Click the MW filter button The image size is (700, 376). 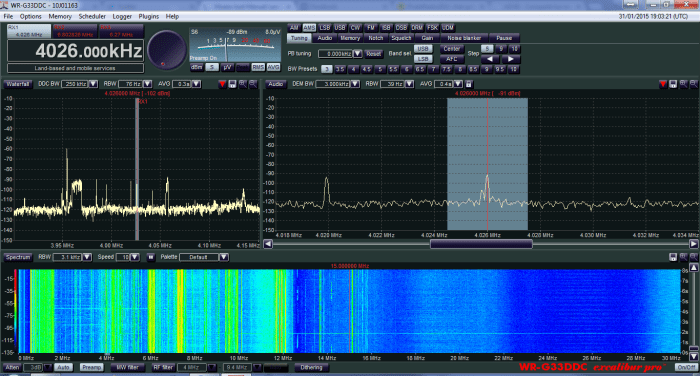coord(127,368)
